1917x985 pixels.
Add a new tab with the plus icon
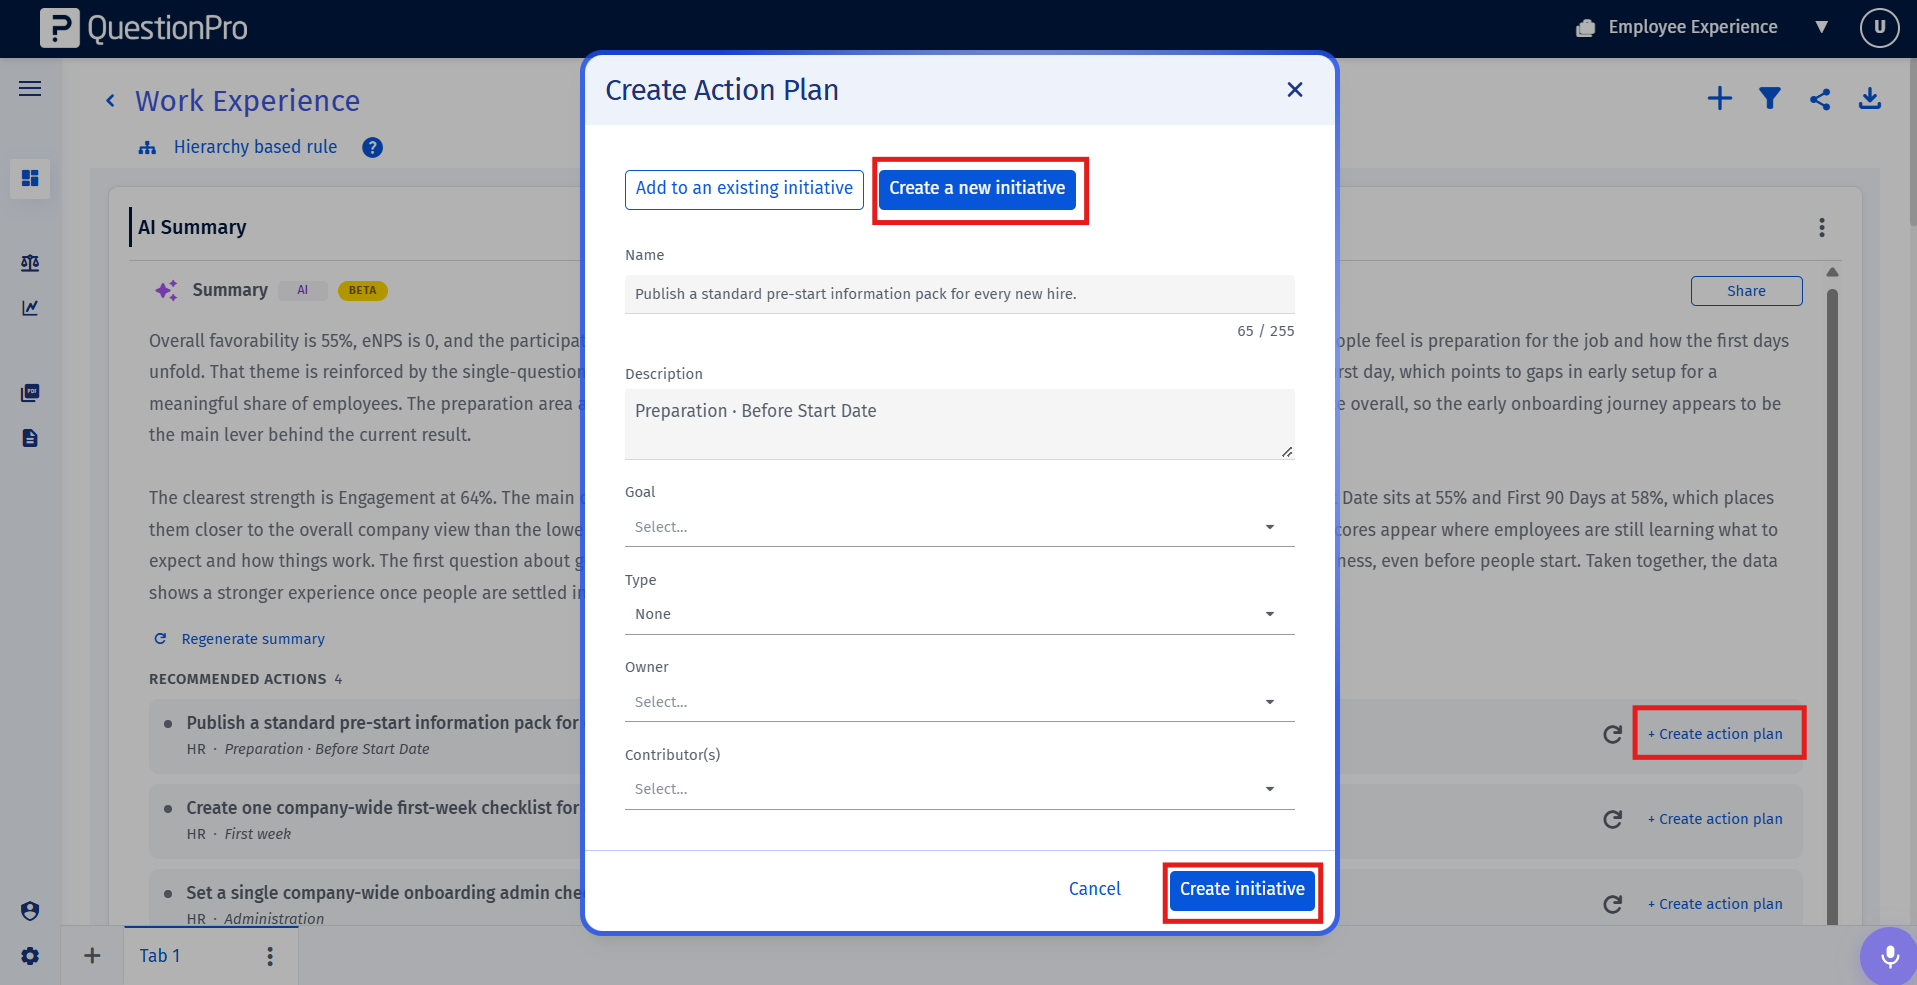[x=92, y=956]
